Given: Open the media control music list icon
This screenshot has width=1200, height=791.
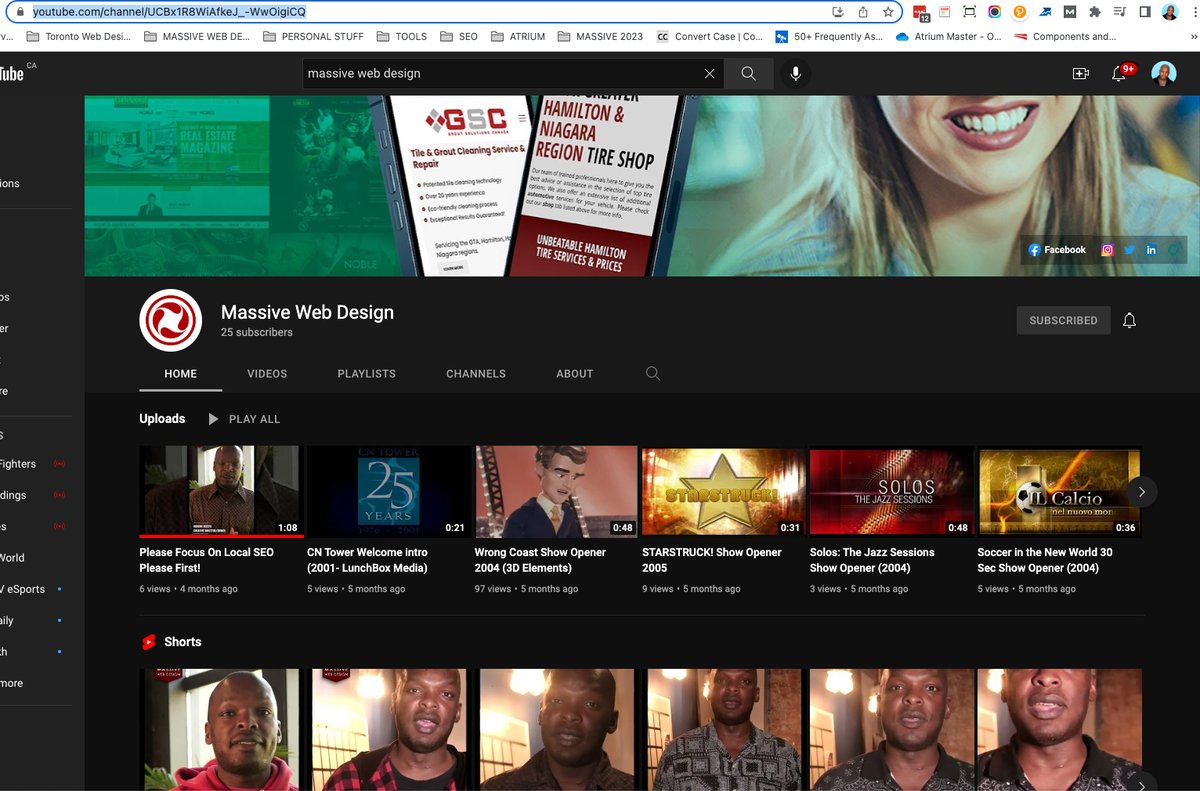Looking at the screenshot, I should pos(1120,12).
